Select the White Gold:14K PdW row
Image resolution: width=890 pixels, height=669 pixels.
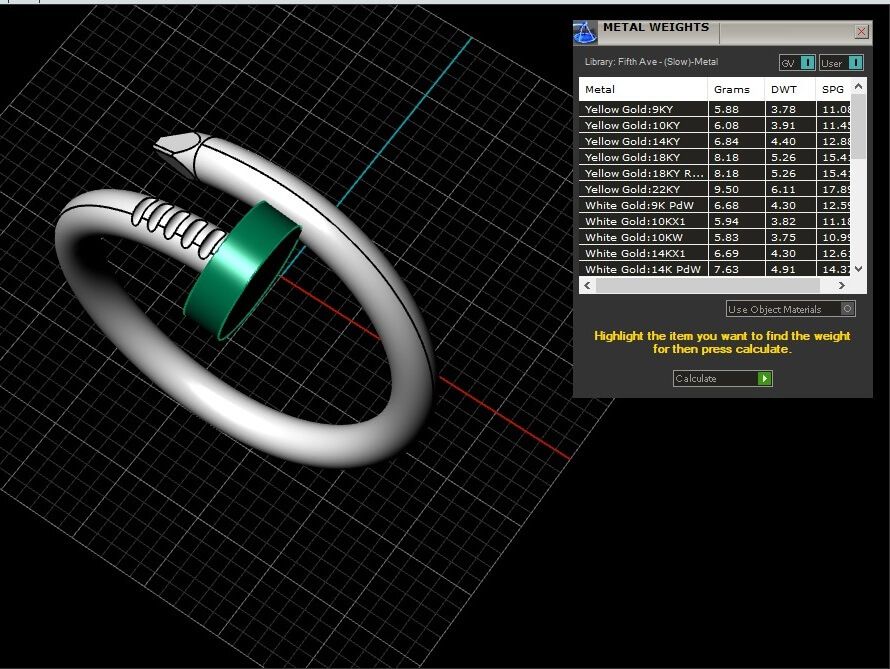[715, 269]
